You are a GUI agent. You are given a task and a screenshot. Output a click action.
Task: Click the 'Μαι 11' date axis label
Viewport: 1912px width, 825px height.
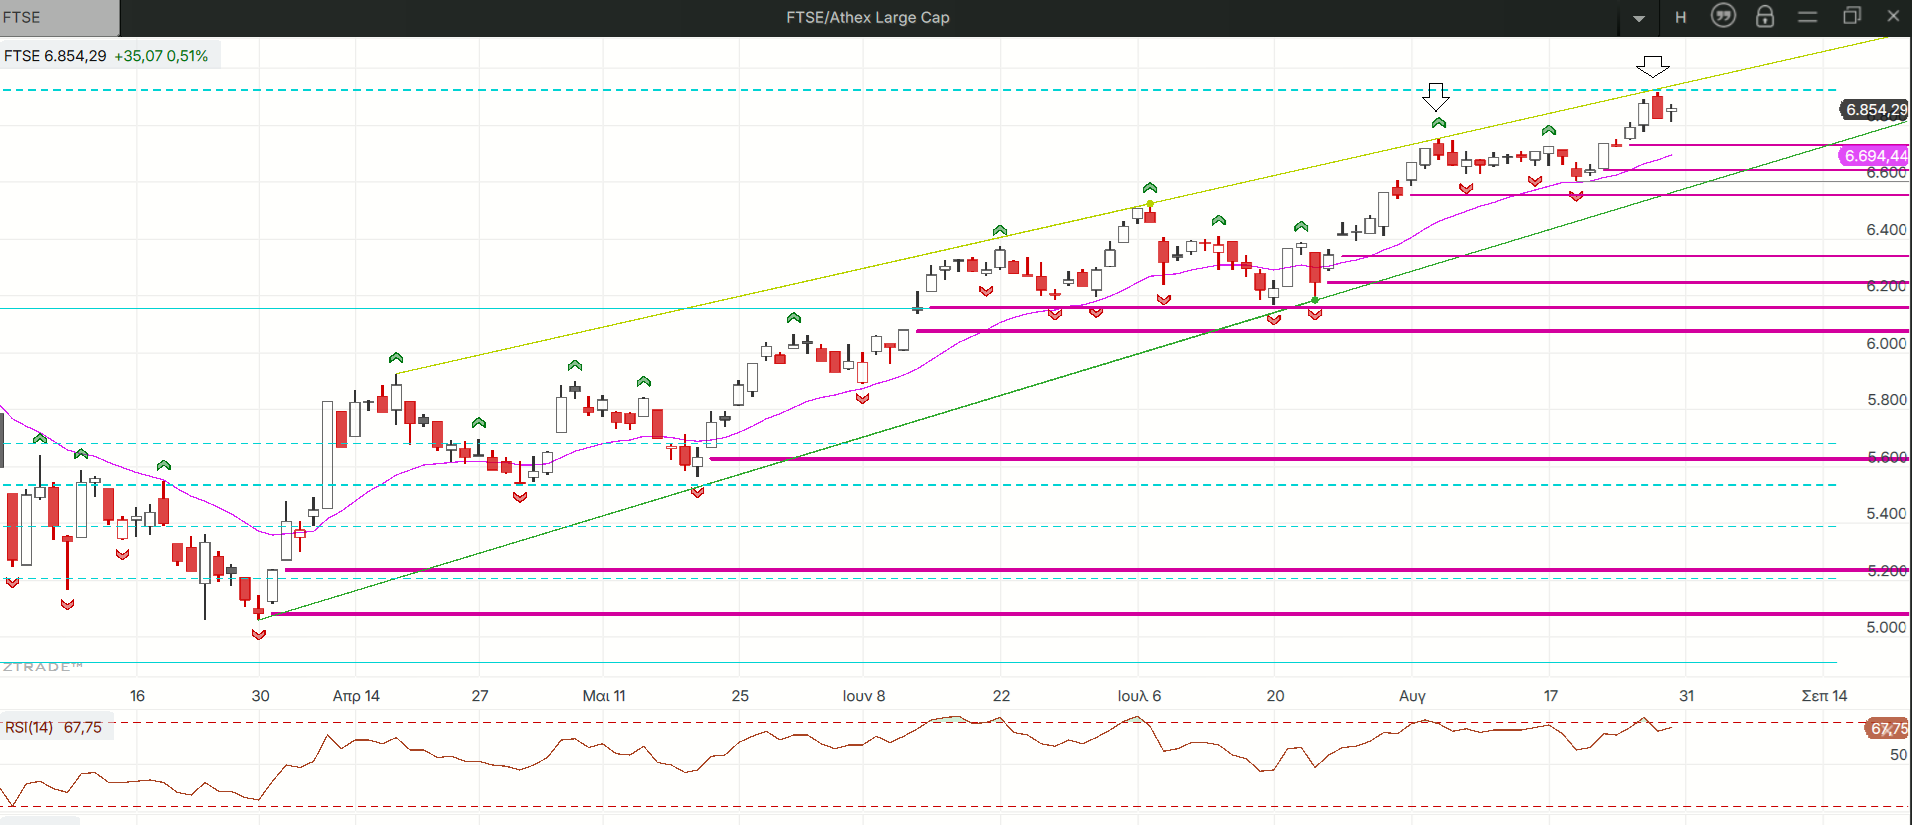tap(604, 696)
